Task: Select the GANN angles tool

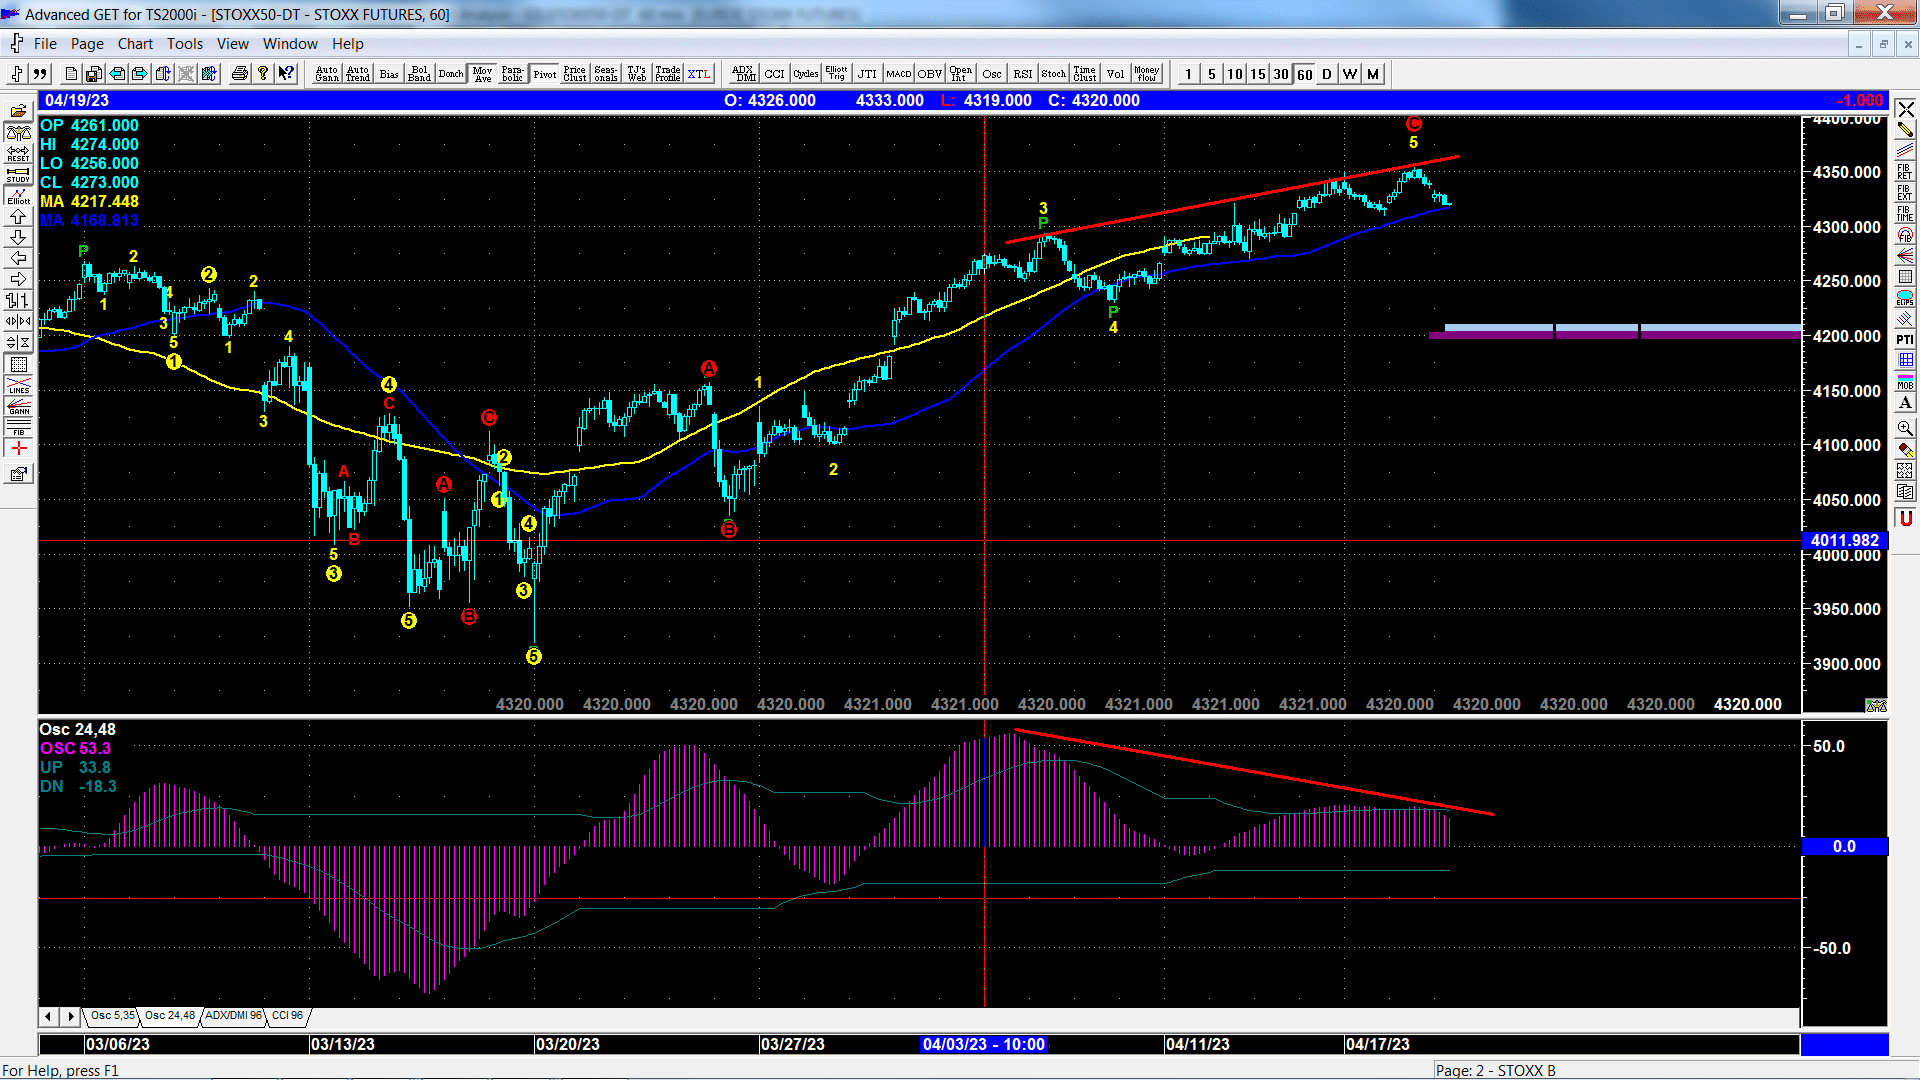Action: coord(18,406)
